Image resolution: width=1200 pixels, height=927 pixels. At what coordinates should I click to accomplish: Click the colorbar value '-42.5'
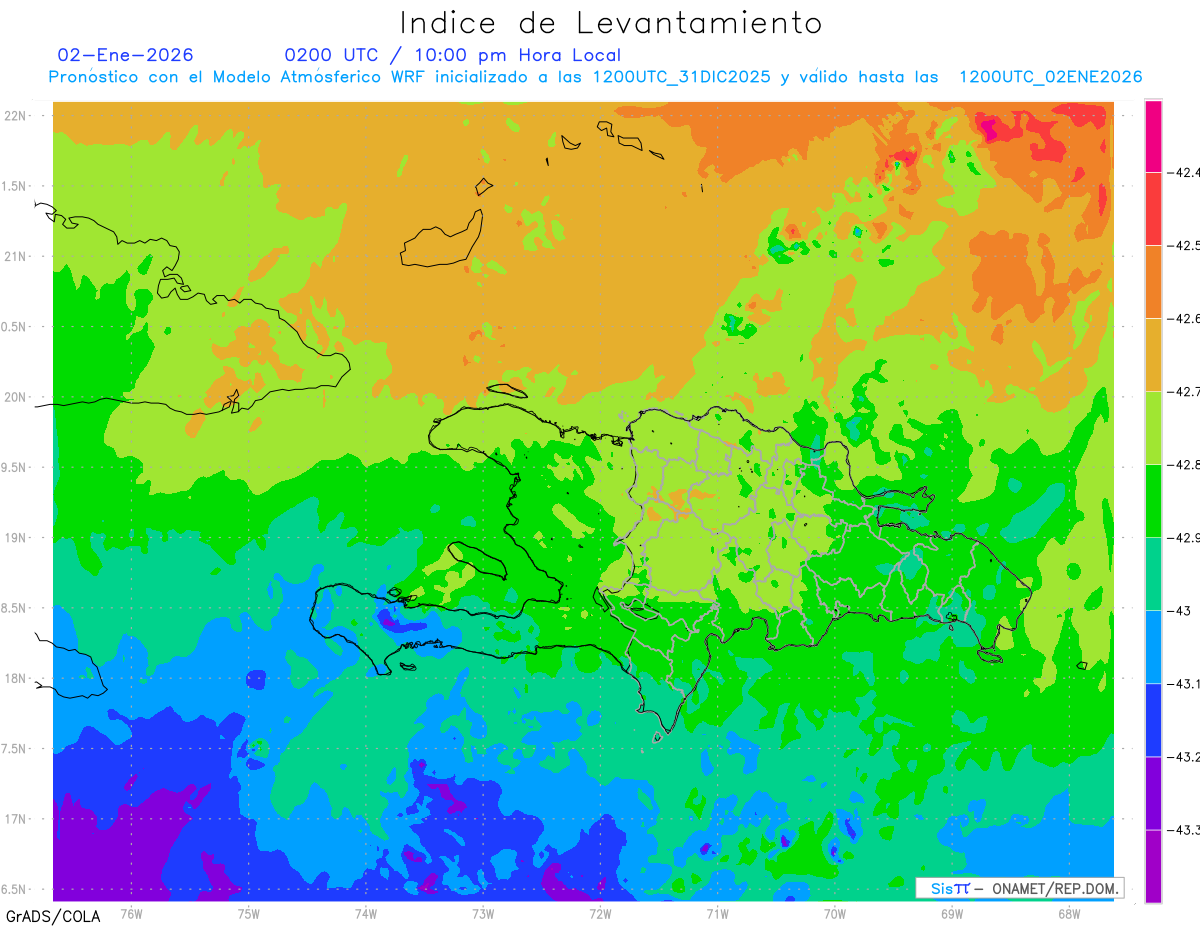coord(1184,246)
